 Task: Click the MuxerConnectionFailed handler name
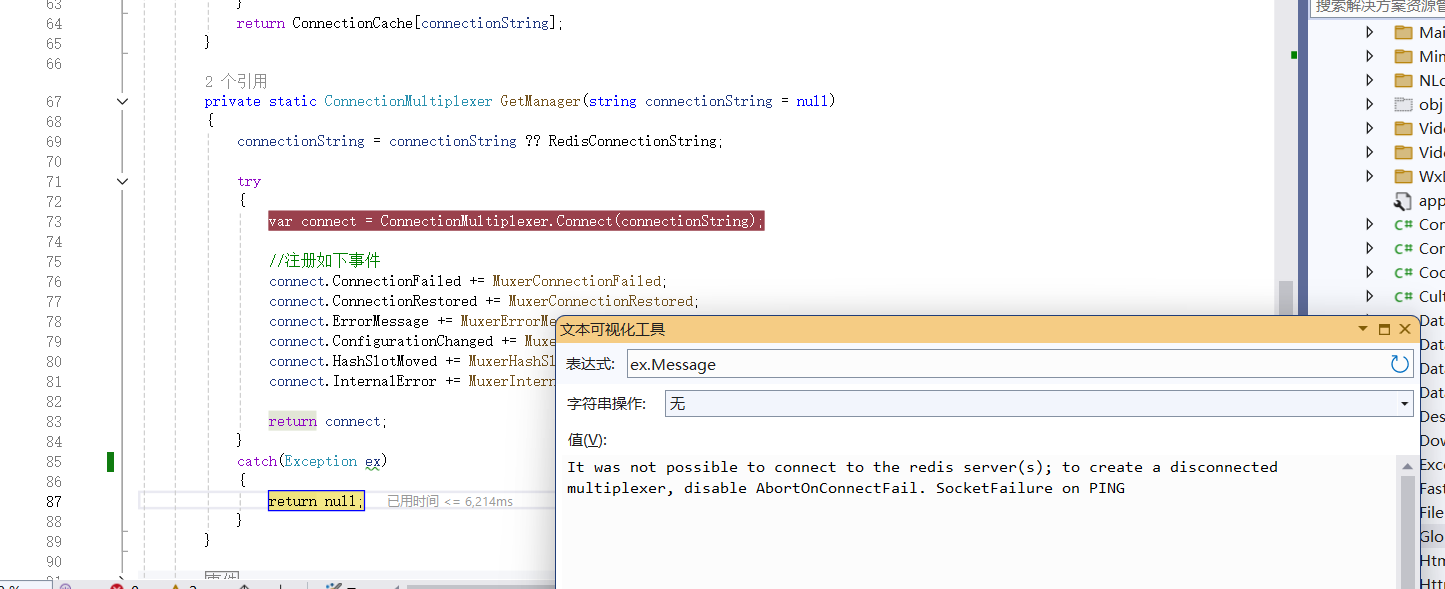577,281
